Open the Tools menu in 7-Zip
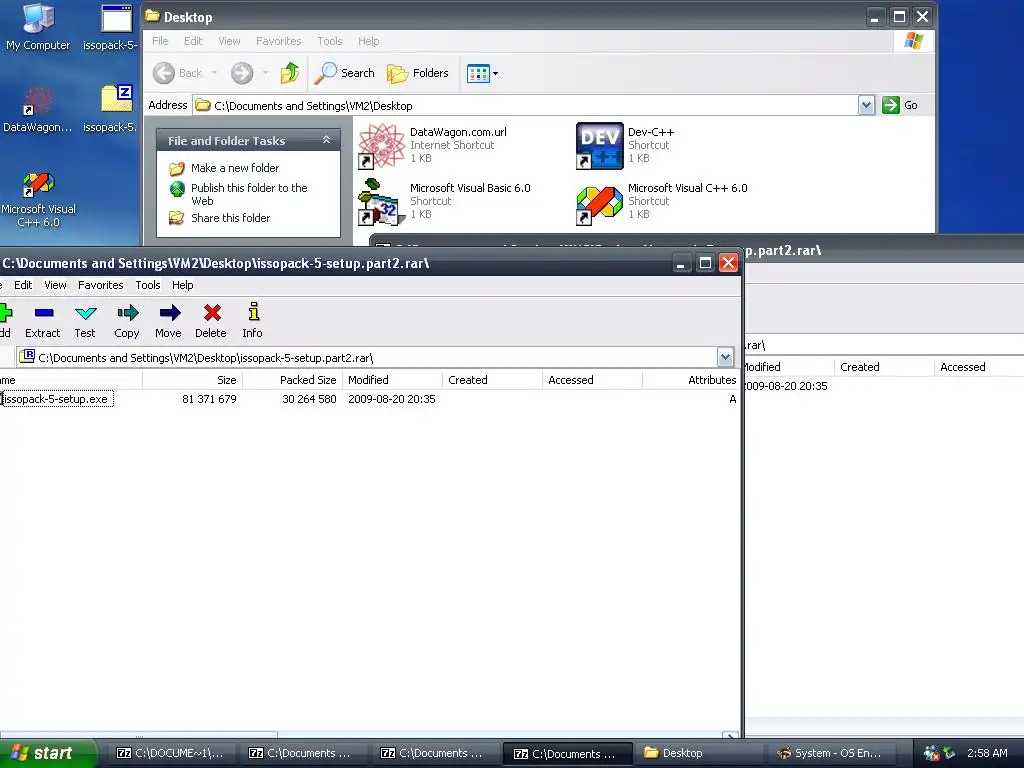 (x=148, y=285)
